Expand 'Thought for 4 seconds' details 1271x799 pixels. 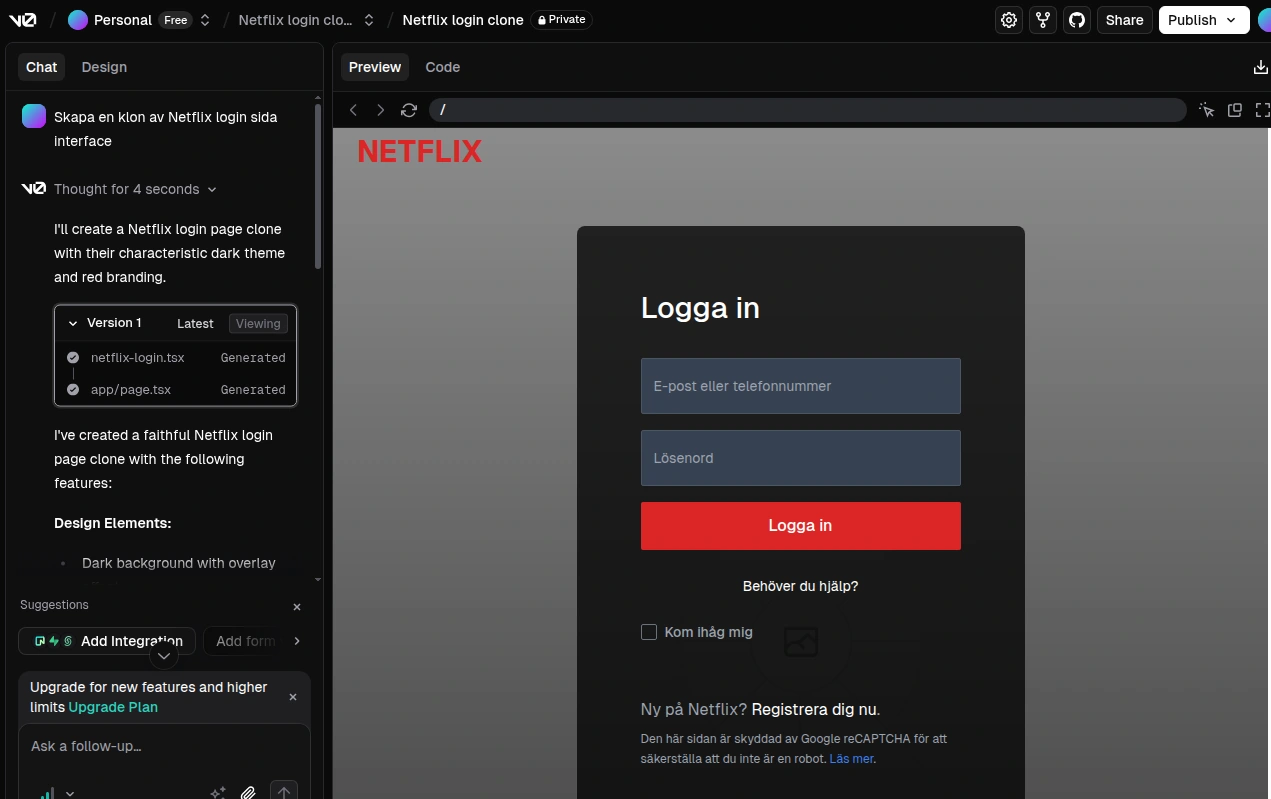point(135,189)
